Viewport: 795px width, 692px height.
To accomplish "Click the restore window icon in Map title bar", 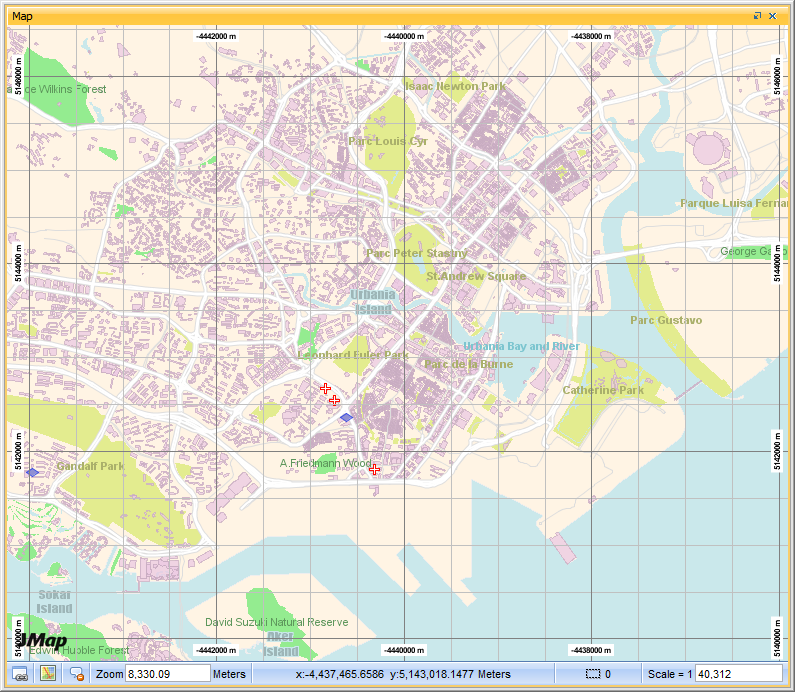I will click(x=757, y=16).
